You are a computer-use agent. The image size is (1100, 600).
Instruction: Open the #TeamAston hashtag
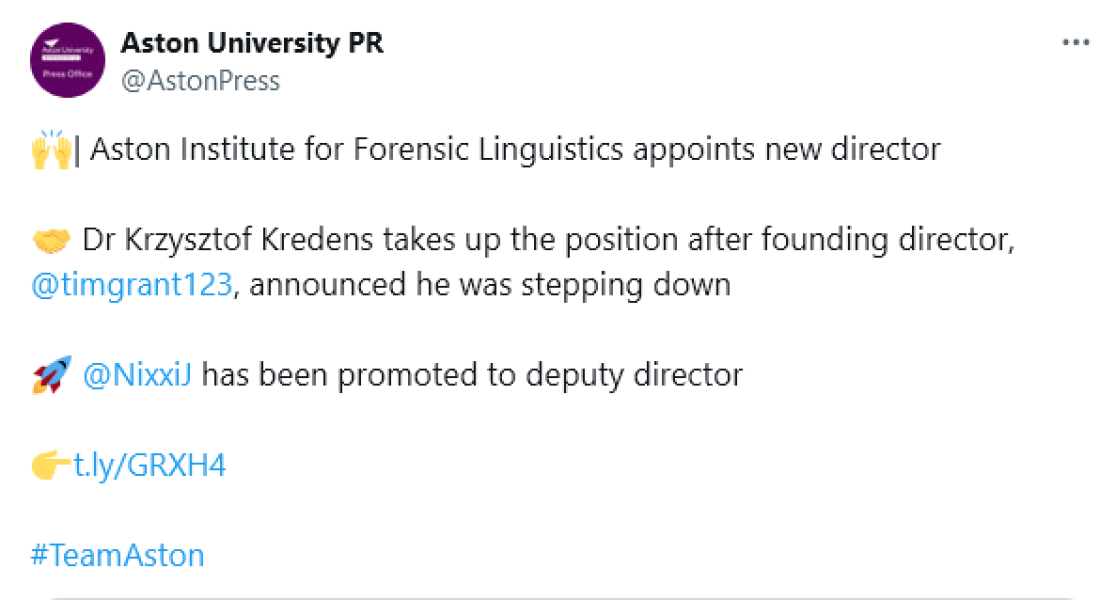(x=117, y=555)
